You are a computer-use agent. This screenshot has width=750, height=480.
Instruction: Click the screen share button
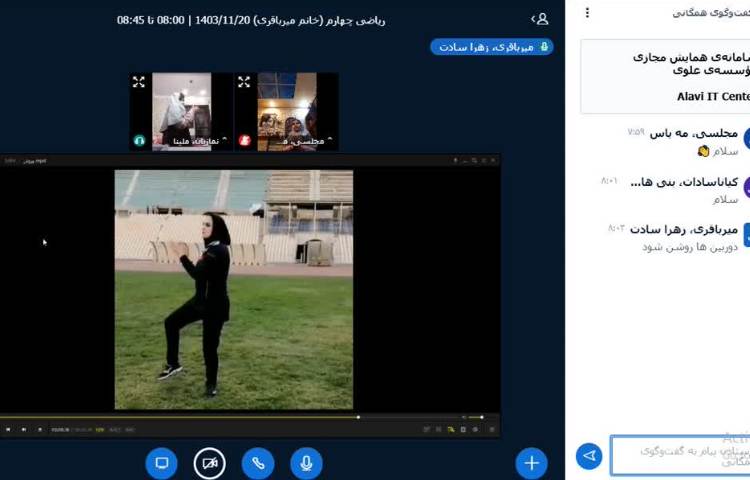[x=161, y=463]
